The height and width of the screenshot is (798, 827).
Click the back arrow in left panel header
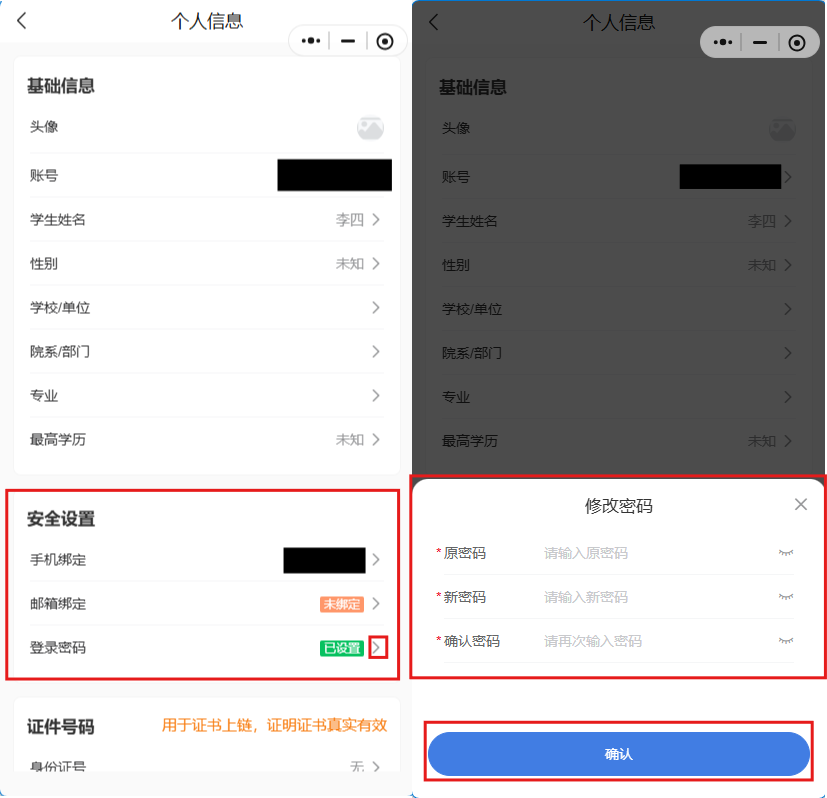click(x=21, y=21)
